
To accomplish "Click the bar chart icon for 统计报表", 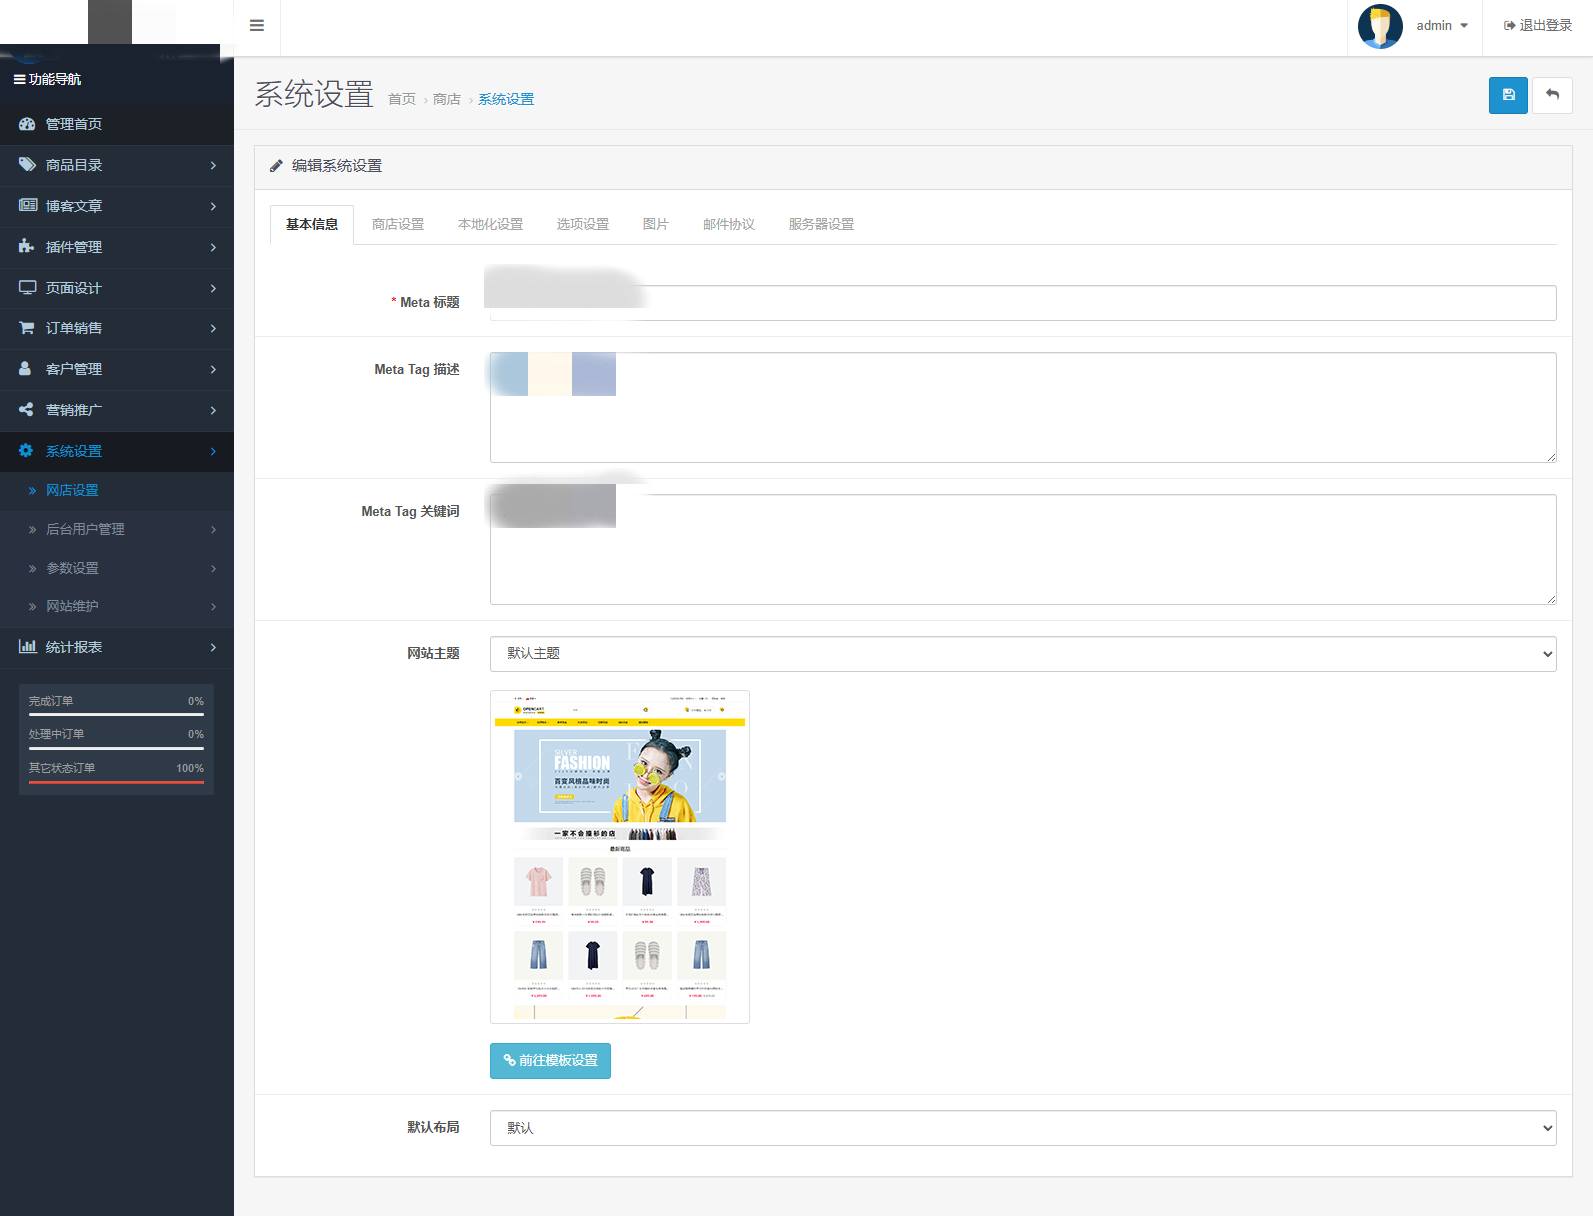I will pos(27,647).
